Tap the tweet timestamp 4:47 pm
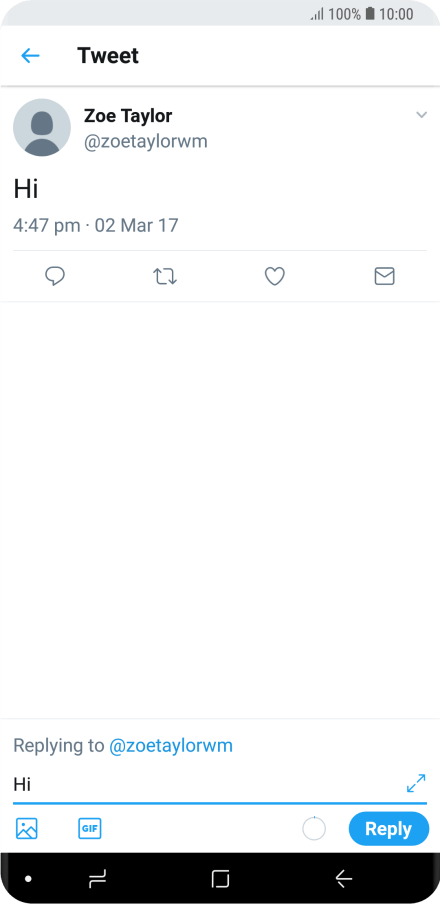The height and width of the screenshot is (904, 440). click(47, 225)
